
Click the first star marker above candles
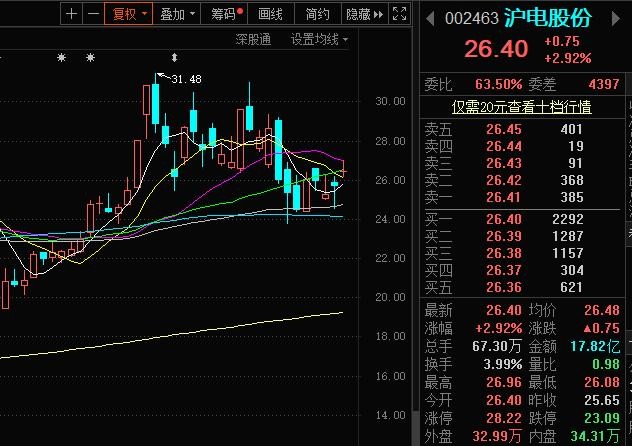(x=62, y=58)
